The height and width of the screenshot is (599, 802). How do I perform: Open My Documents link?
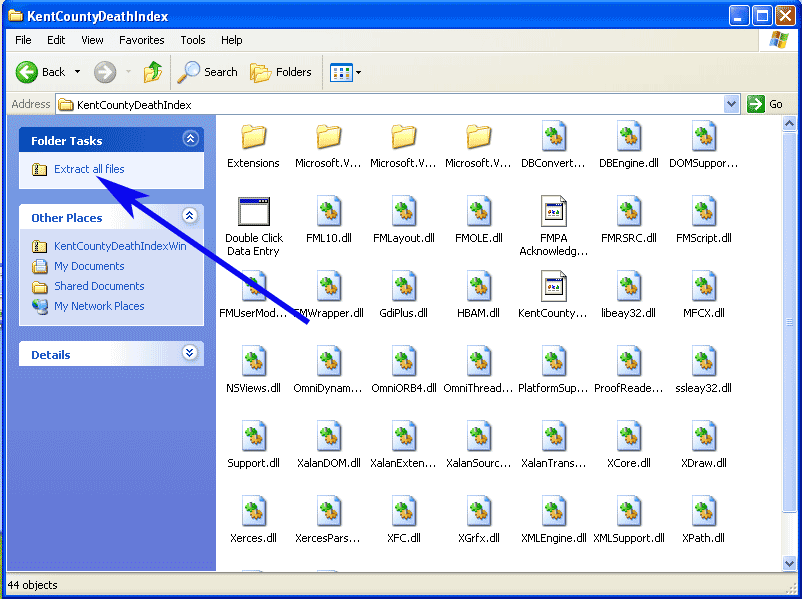[89, 266]
